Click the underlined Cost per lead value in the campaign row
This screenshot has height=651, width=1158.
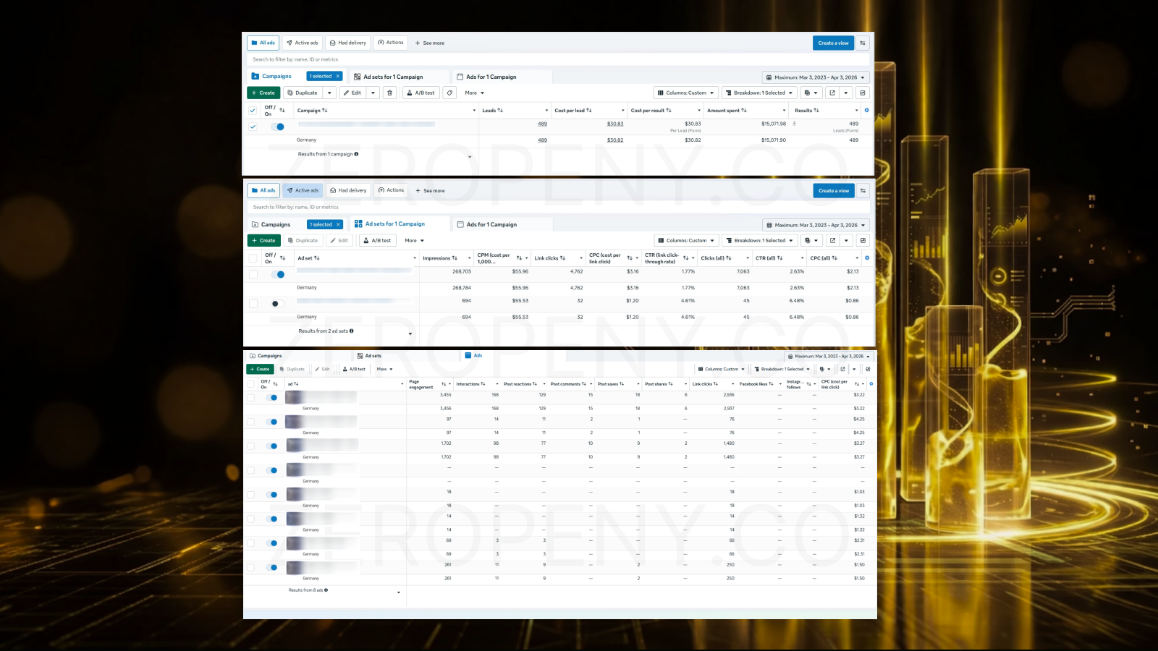[x=615, y=124]
